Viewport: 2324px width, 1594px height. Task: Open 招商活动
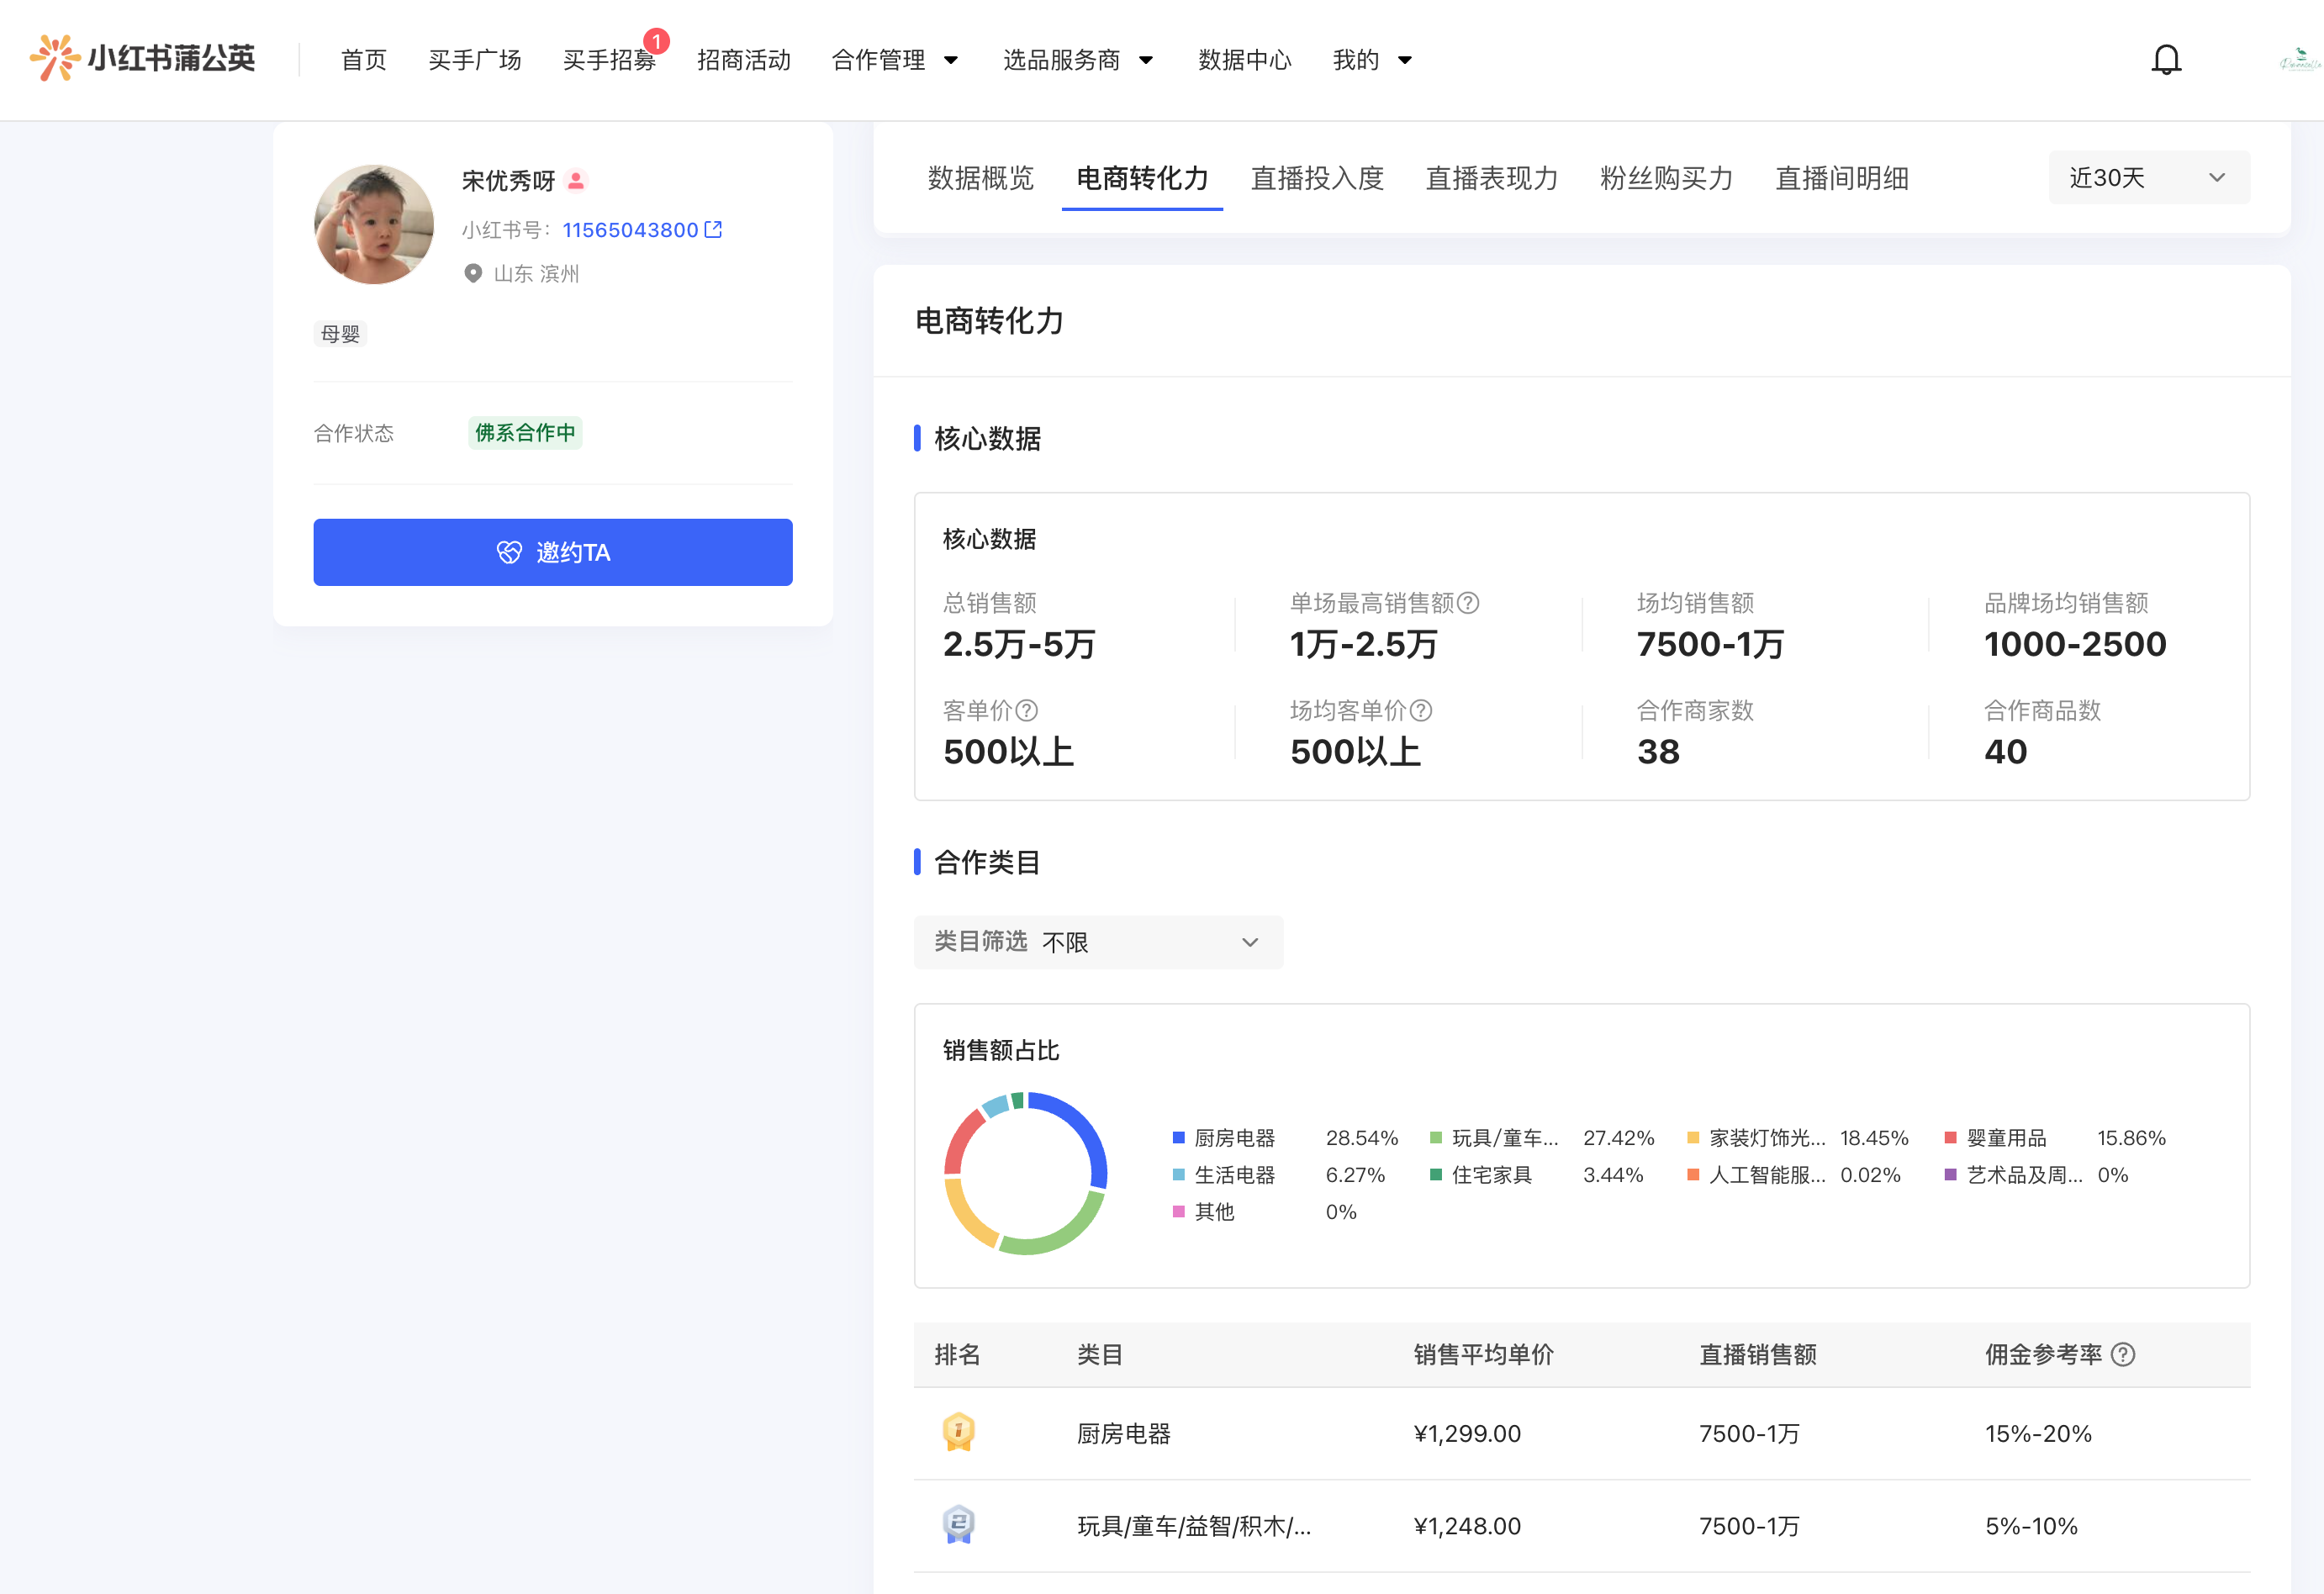coord(744,60)
